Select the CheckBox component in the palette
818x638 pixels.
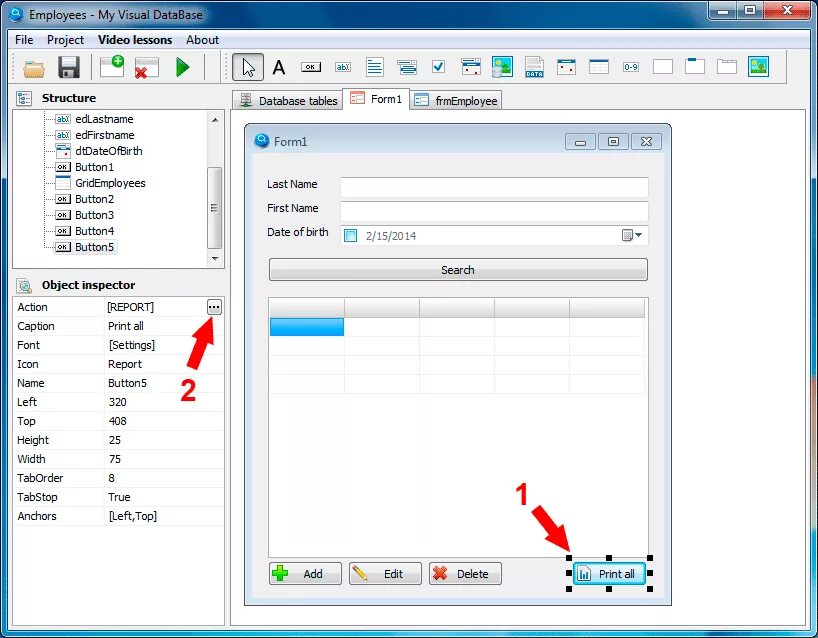(x=437, y=66)
